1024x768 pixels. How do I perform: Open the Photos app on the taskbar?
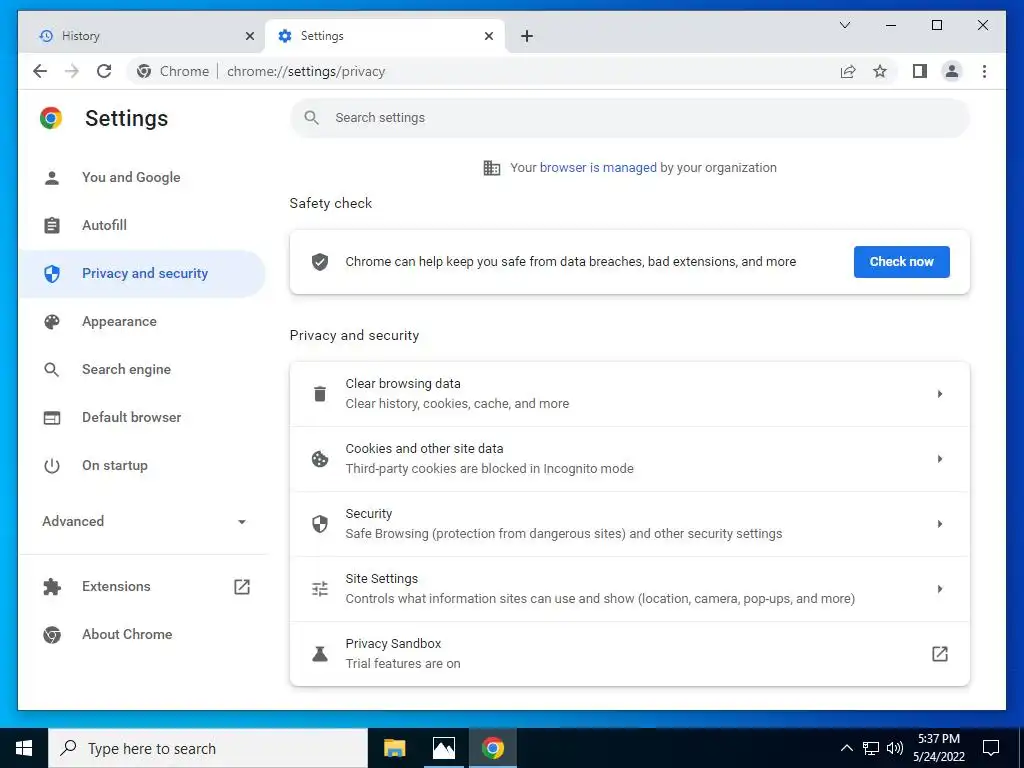[x=443, y=748]
